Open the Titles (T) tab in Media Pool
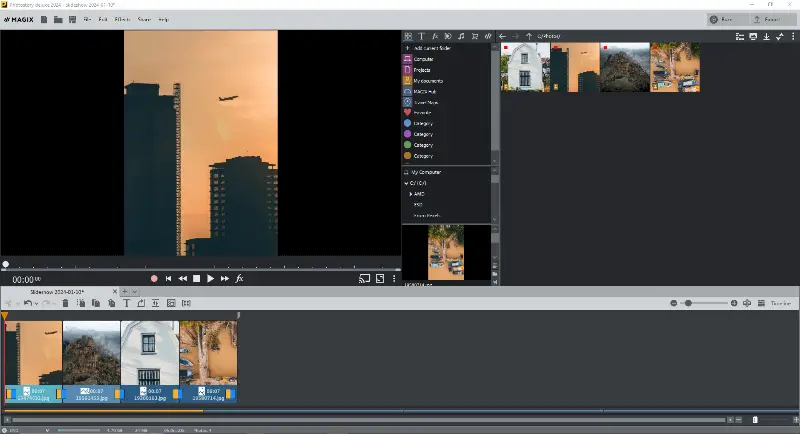800x434 pixels. coord(421,36)
